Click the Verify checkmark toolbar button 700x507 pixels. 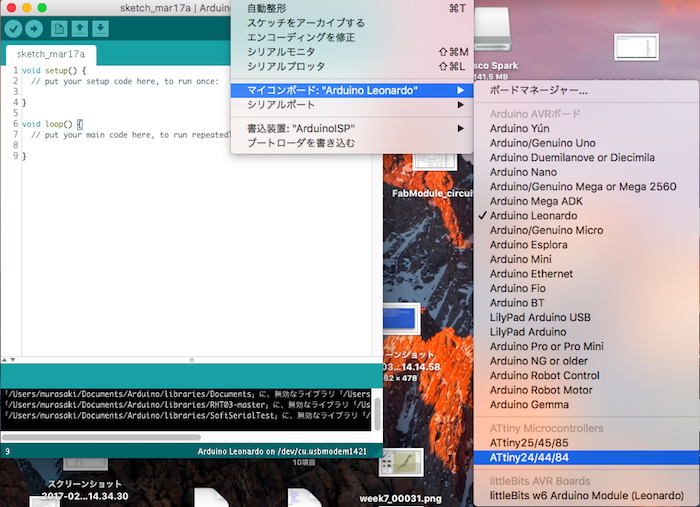click(x=13, y=29)
